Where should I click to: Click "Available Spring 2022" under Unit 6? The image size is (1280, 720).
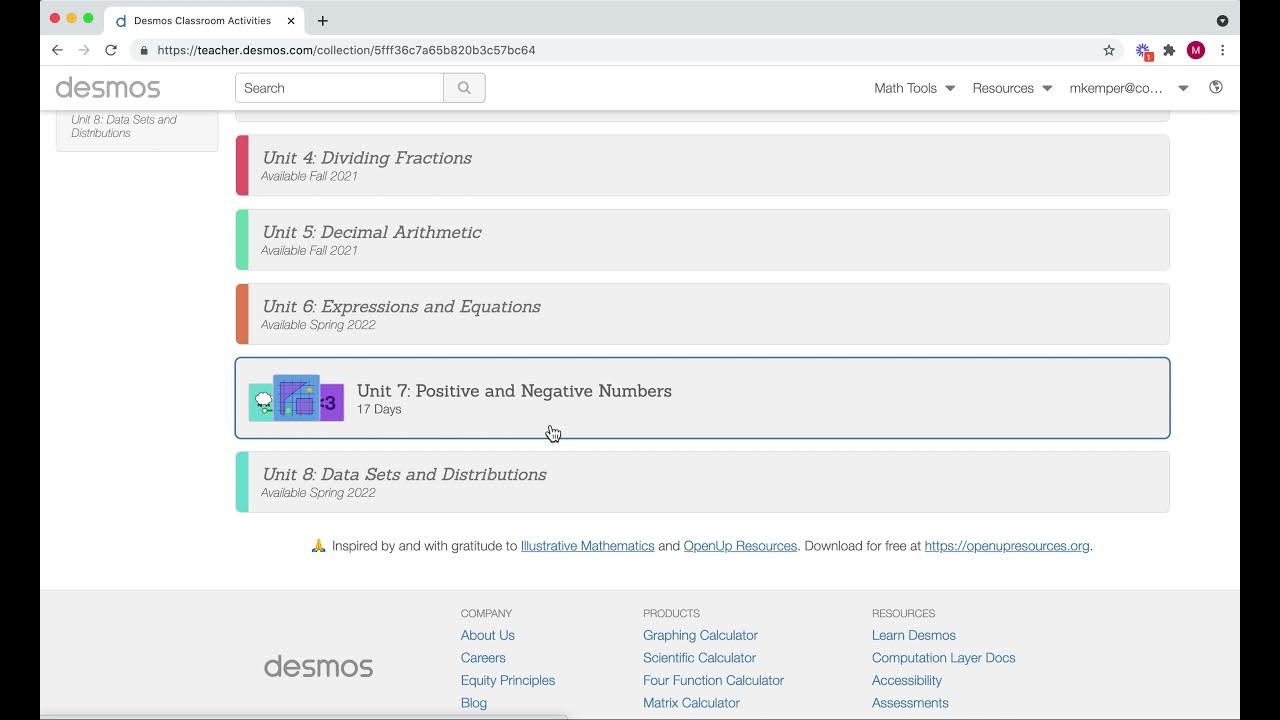(x=318, y=325)
